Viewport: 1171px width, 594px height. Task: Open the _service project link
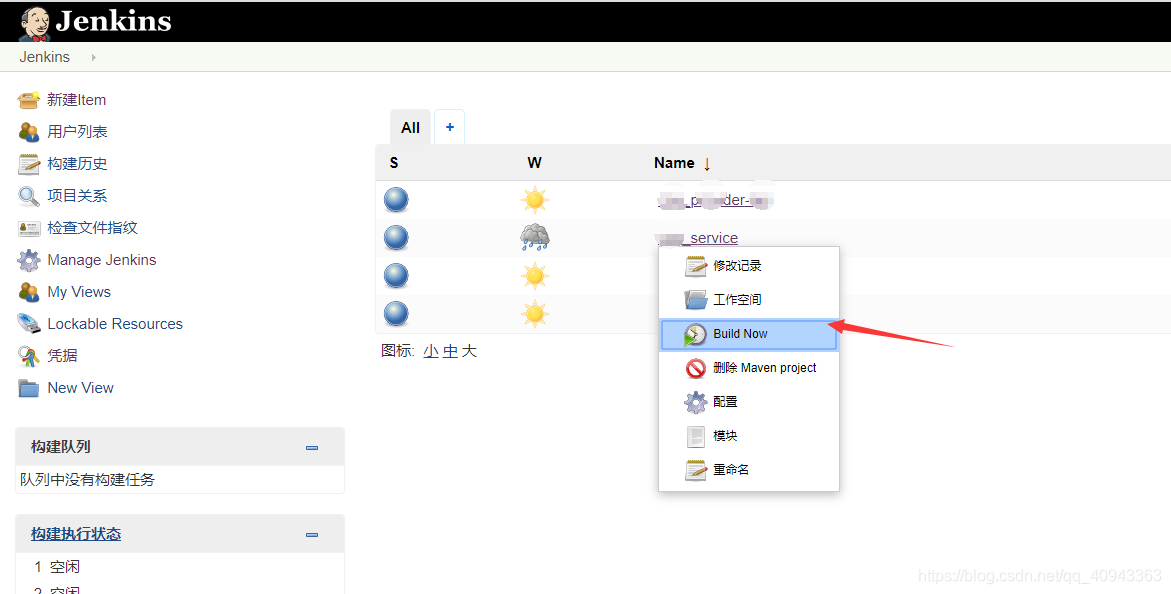point(697,238)
